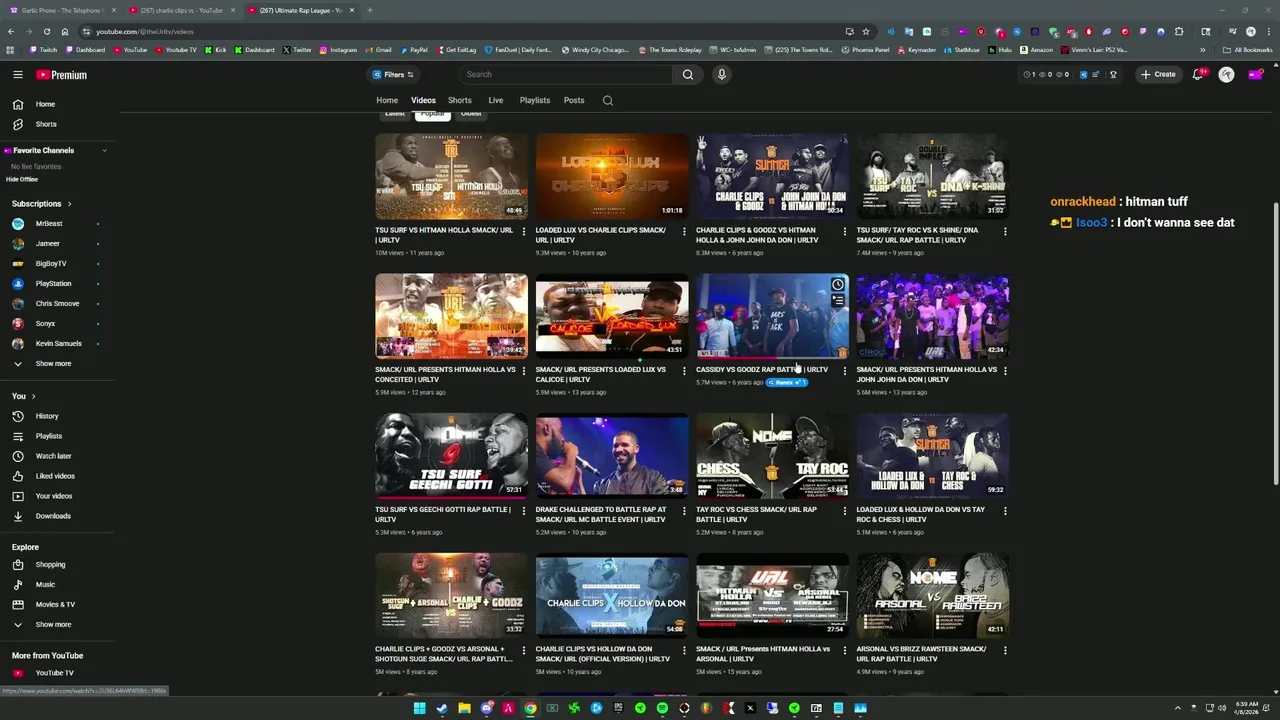Click the Create button
This screenshot has width=1280, height=720.
point(1158,74)
